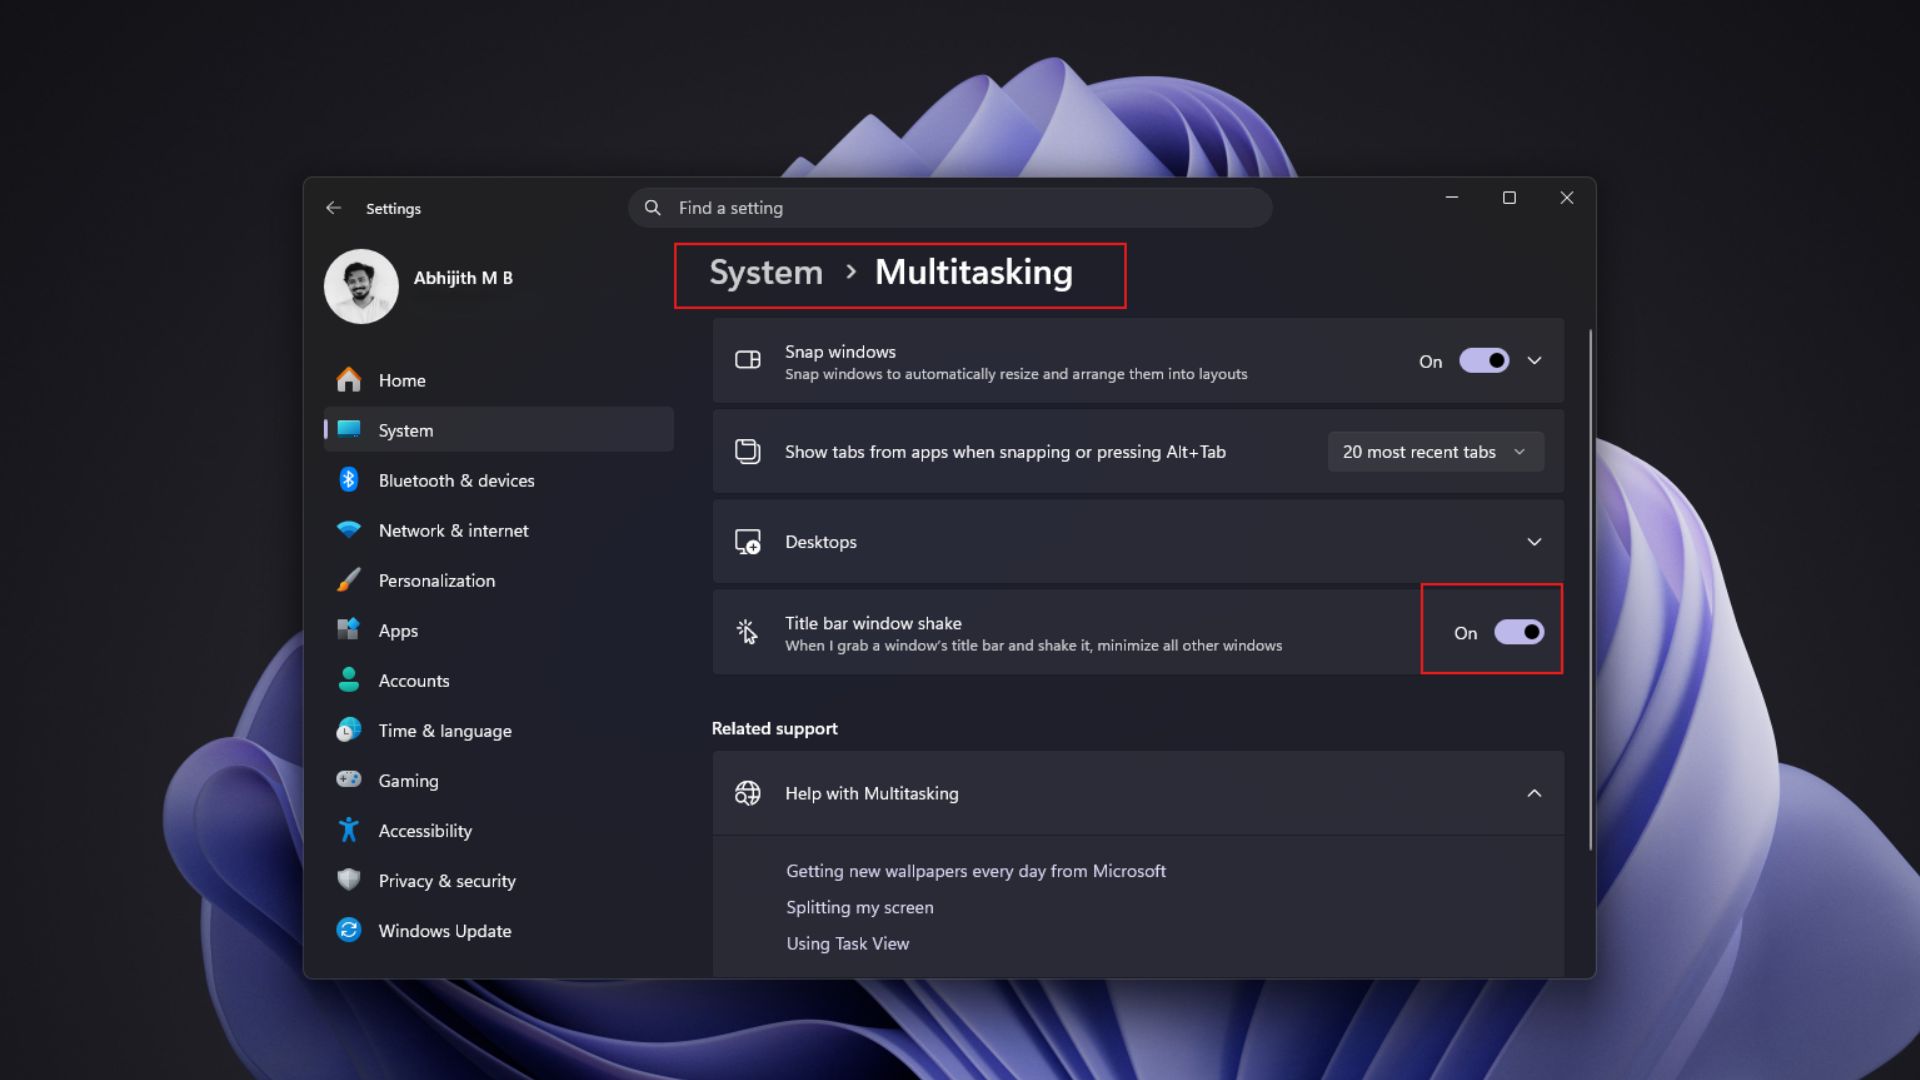Click the Show tabs from apps icon
The image size is (1920, 1080).
748,451
